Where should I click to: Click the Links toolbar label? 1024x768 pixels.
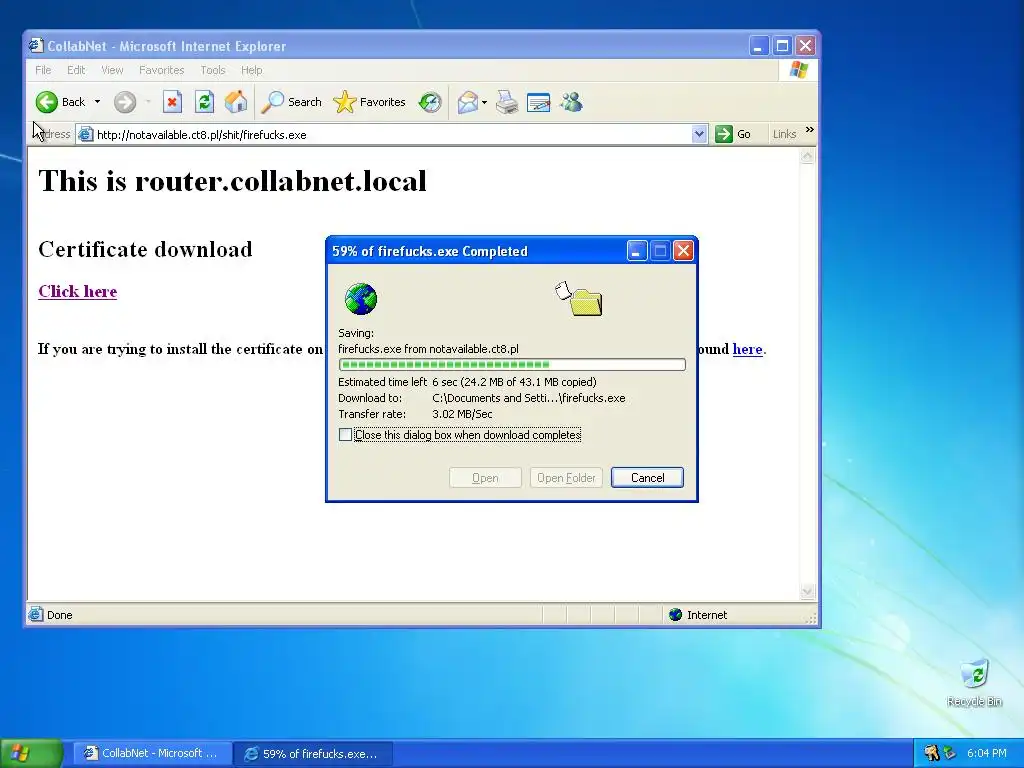(784, 134)
